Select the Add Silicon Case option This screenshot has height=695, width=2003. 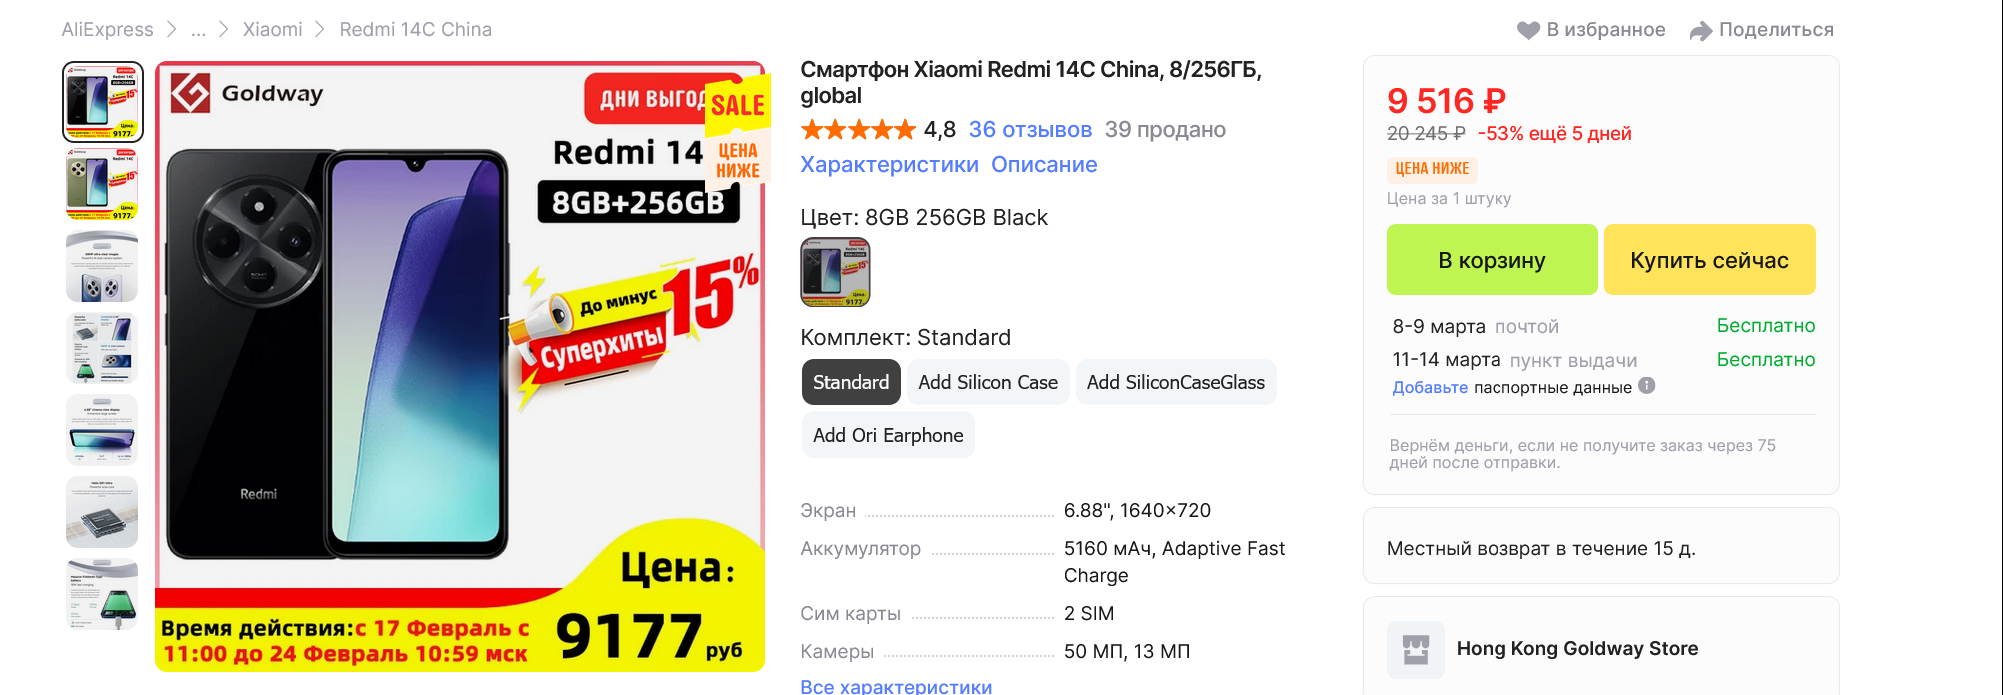(x=988, y=382)
